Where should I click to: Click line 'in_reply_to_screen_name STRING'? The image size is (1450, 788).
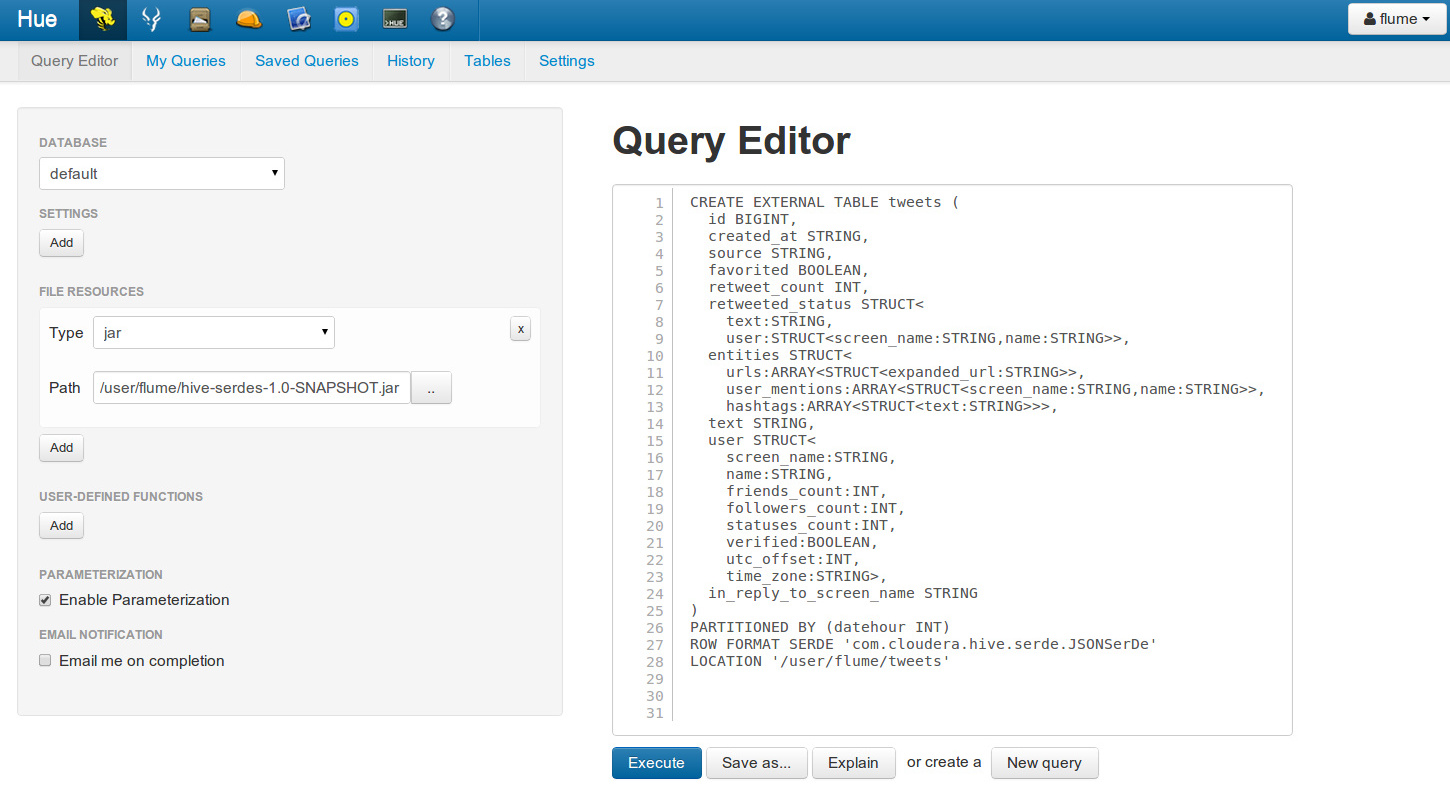click(x=843, y=594)
